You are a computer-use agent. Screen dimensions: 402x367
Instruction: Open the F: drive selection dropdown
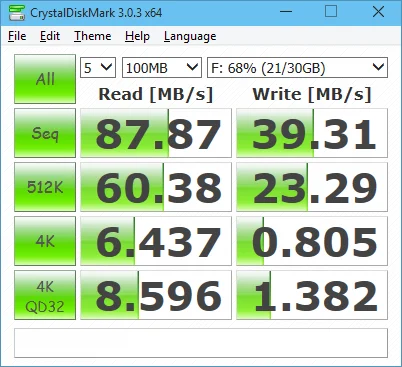pos(297,68)
